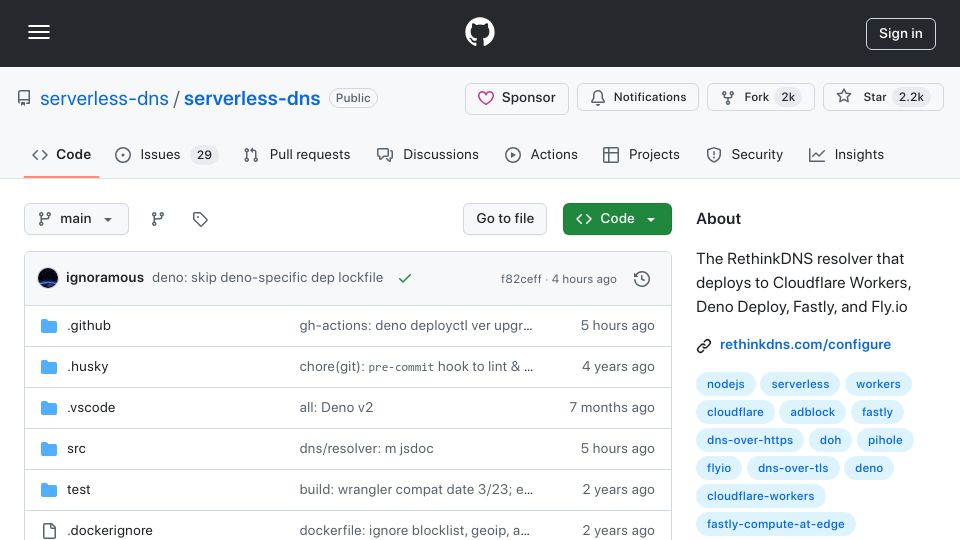Viewport: 960px width, 540px height.
Task: Open the 'dns/resolver: m jsdoc' commit message
Action: pyautogui.click(x=366, y=449)
